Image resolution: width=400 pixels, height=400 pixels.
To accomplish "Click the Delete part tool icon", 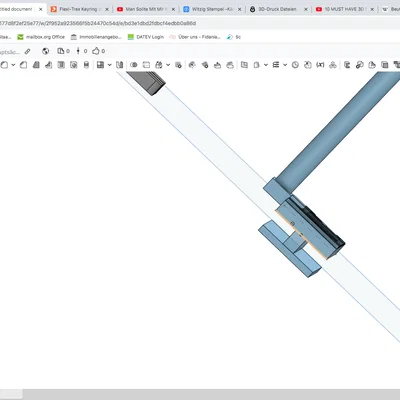I will [178, 65].
